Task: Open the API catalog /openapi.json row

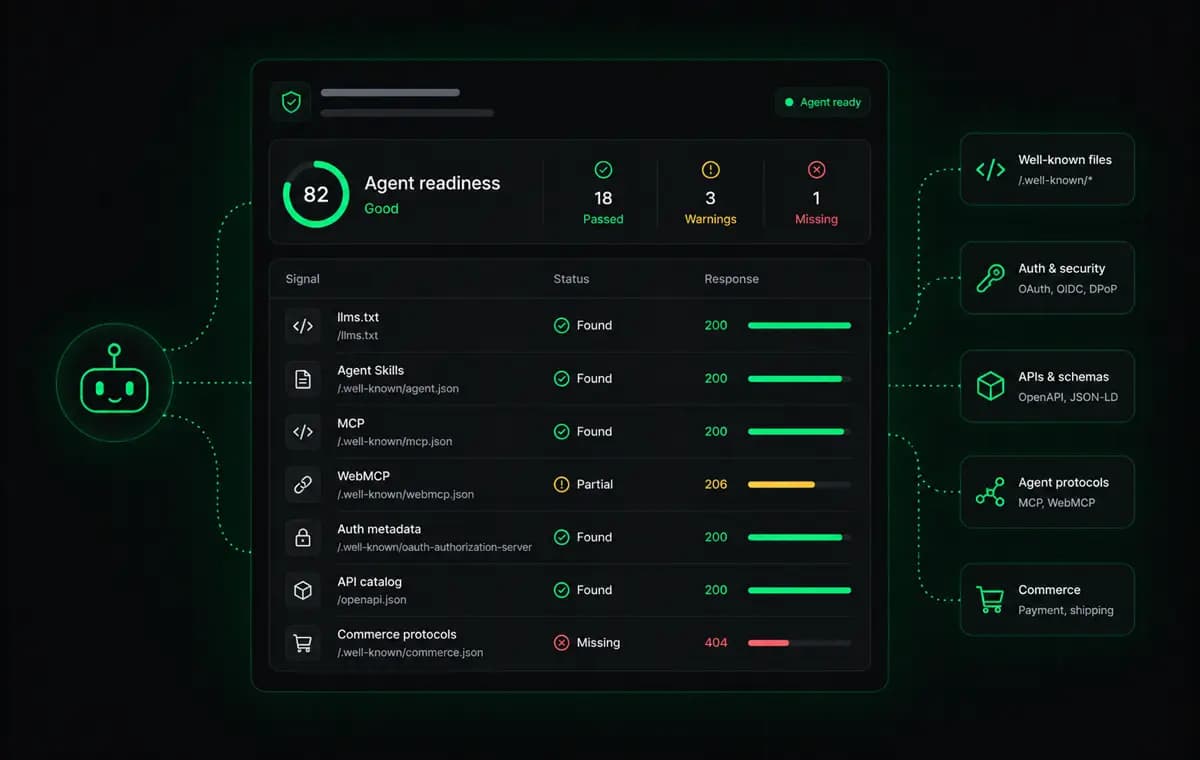Action: click(570, 590)
